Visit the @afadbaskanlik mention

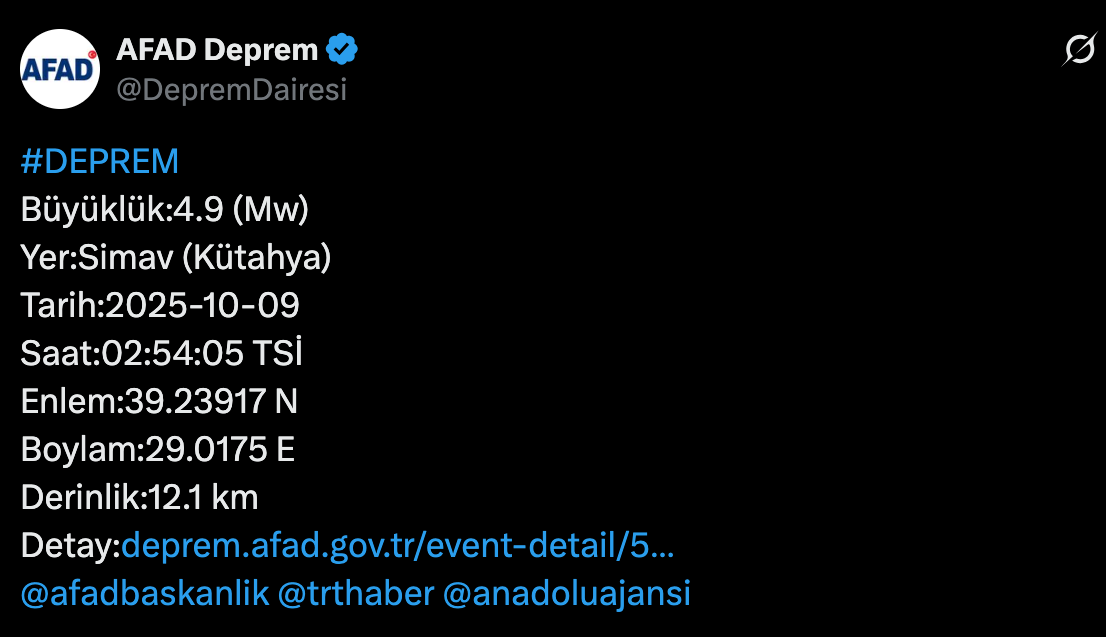(144, 593)
